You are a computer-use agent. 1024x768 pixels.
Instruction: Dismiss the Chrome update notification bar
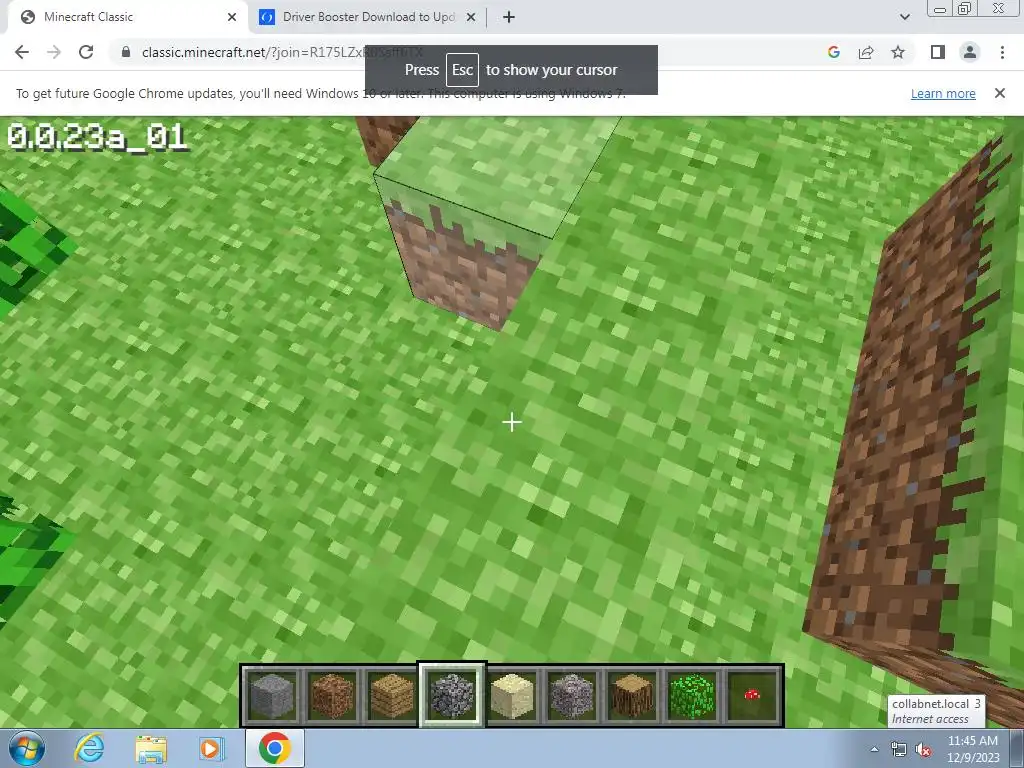click(999, 93)
